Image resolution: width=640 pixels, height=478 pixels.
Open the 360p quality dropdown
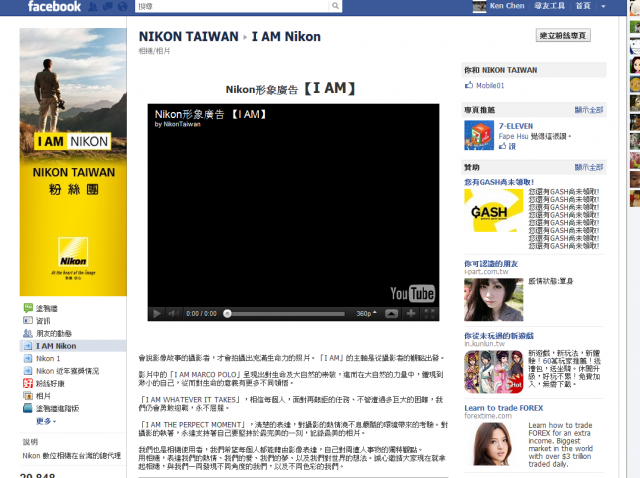(x=366, y=313)
